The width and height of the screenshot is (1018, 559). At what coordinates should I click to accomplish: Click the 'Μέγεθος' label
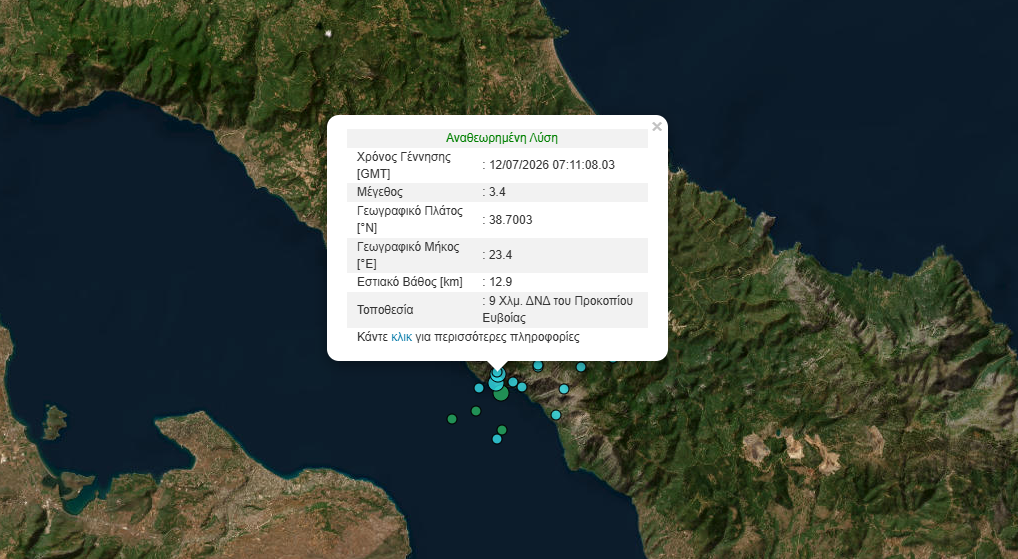point(380,192)
